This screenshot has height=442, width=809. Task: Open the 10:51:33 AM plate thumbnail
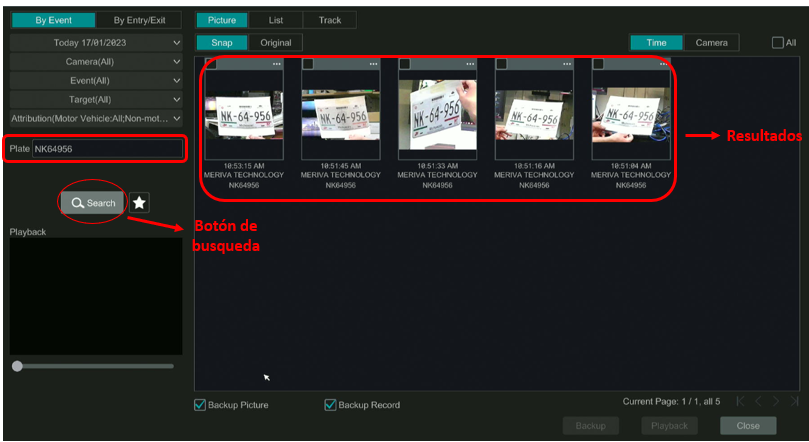[438, 114]
